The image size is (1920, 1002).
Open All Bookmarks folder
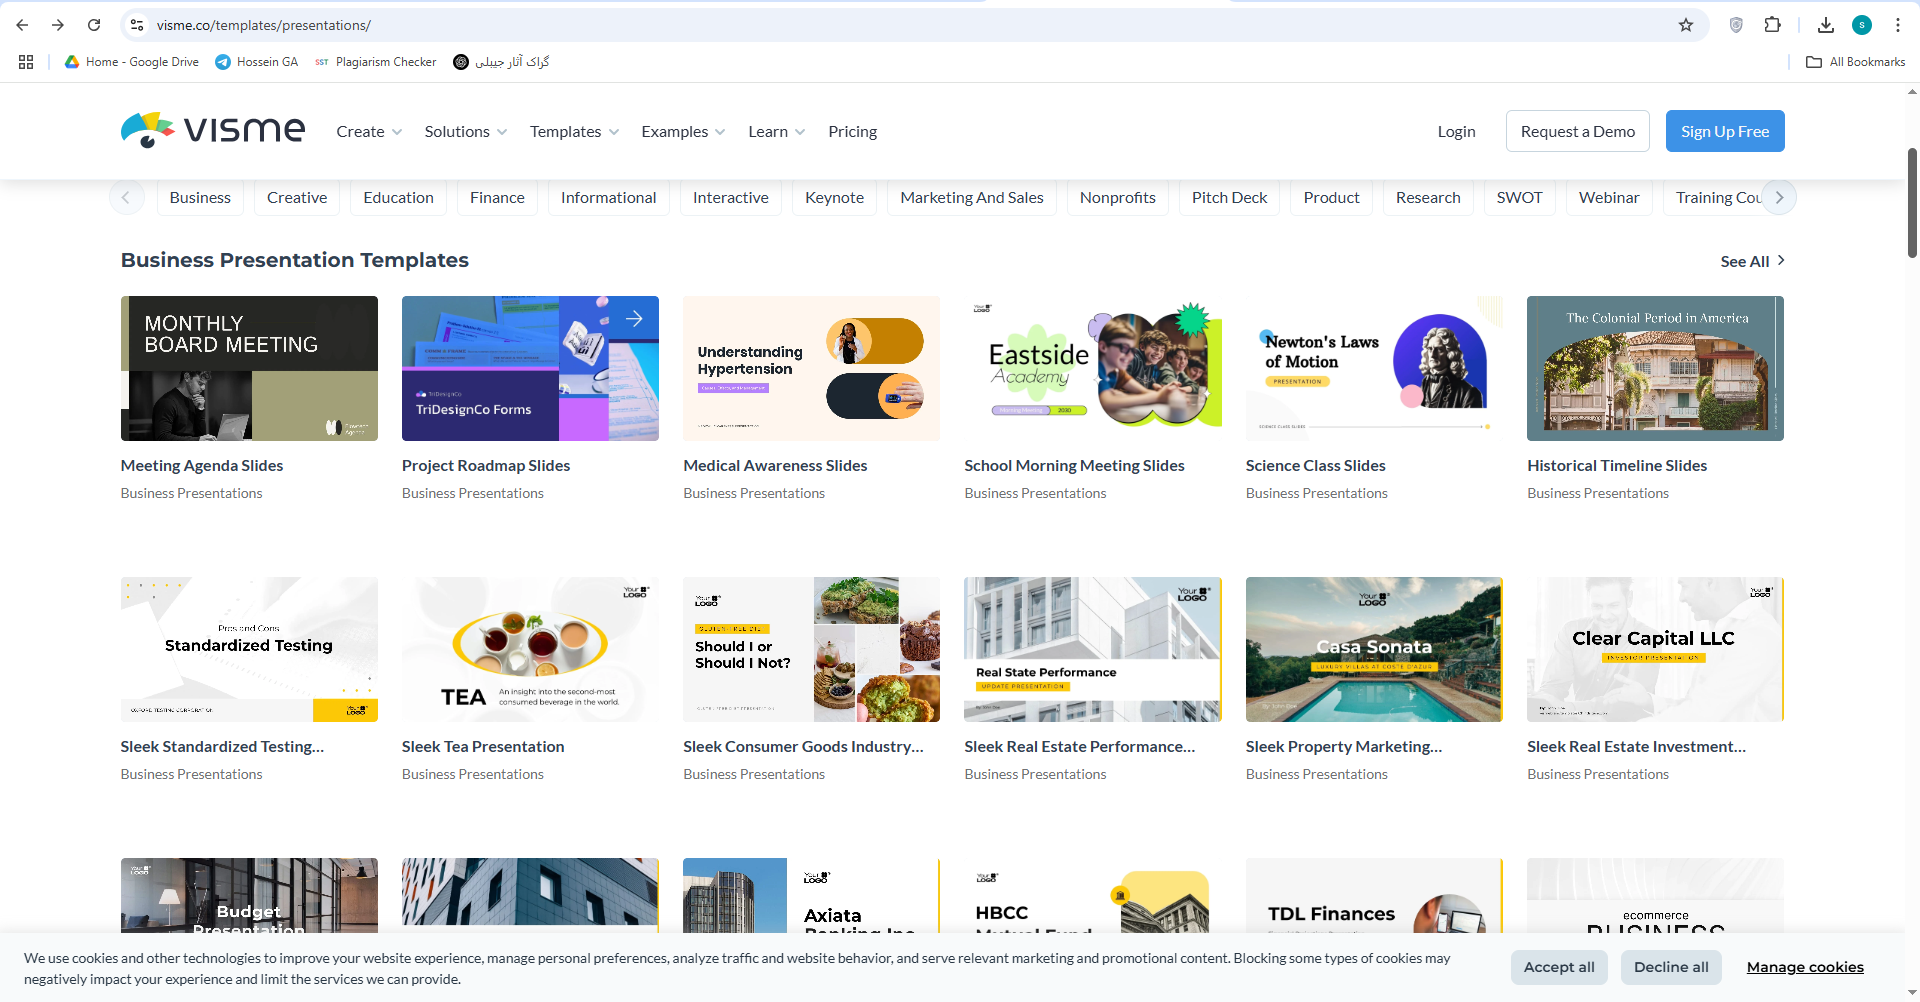click(1855, 62)
